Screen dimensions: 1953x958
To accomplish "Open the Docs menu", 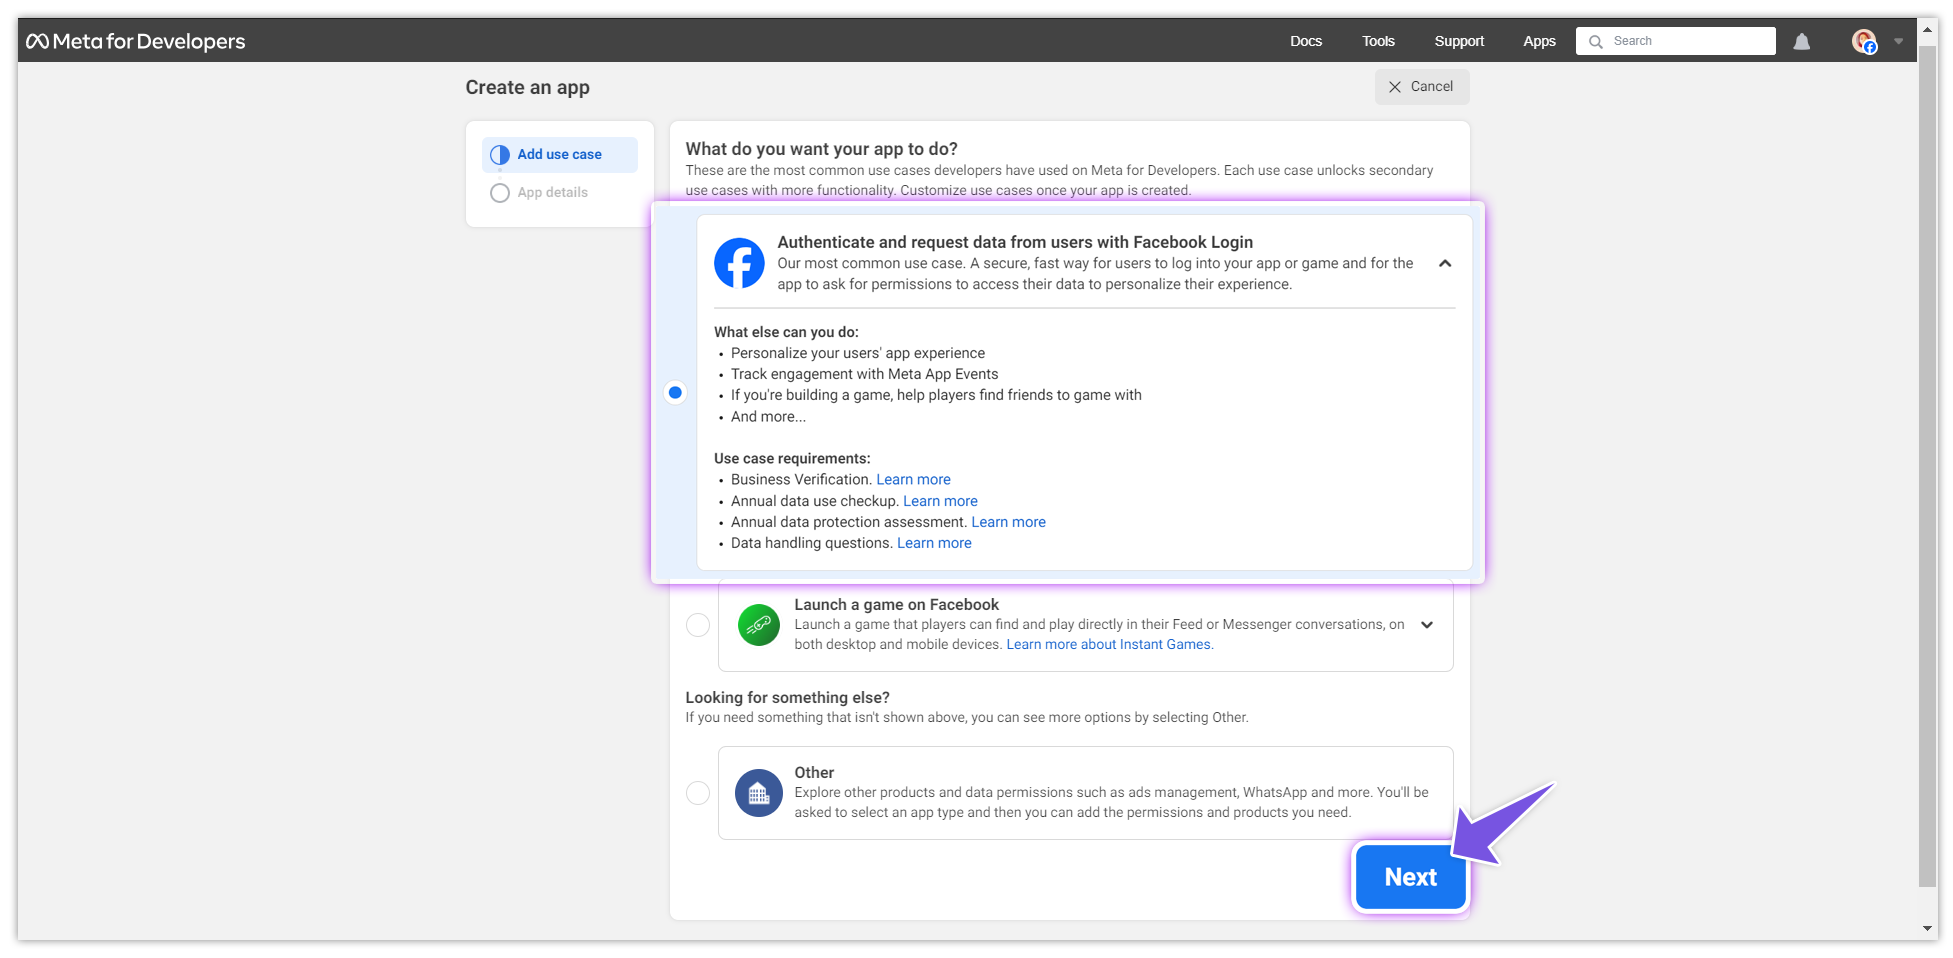I will (x=1306, y=41).
